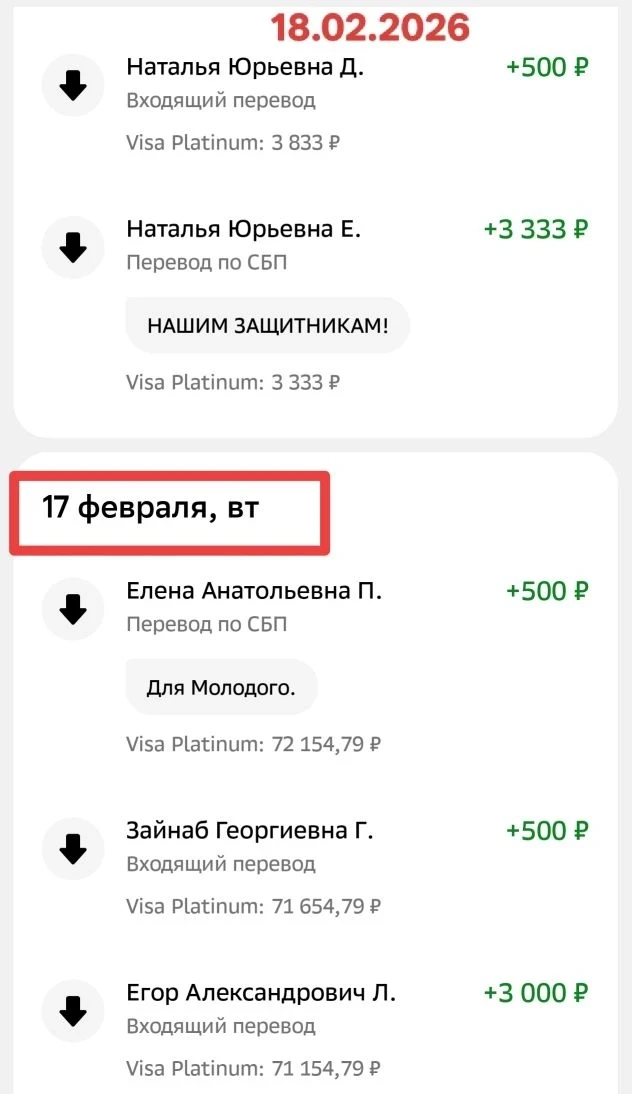Select the Для Молодого. message bubble
Screen dimensions: 632x1094
click(x=220, y=687)
